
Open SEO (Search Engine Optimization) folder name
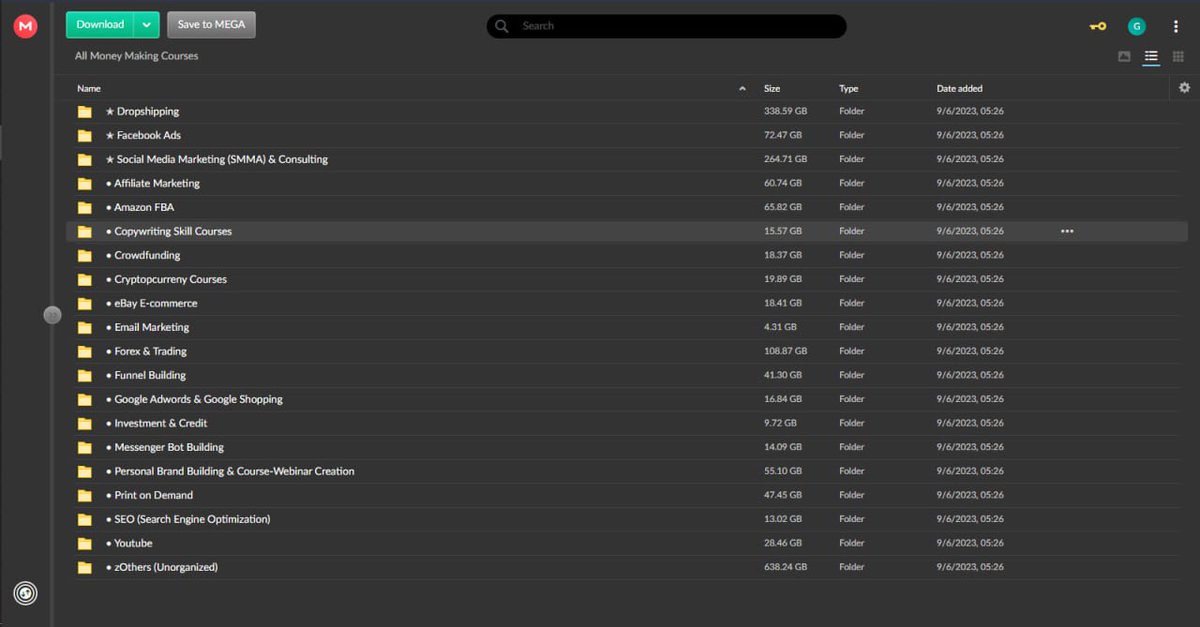pyautogui.click(x=188, y=519)
